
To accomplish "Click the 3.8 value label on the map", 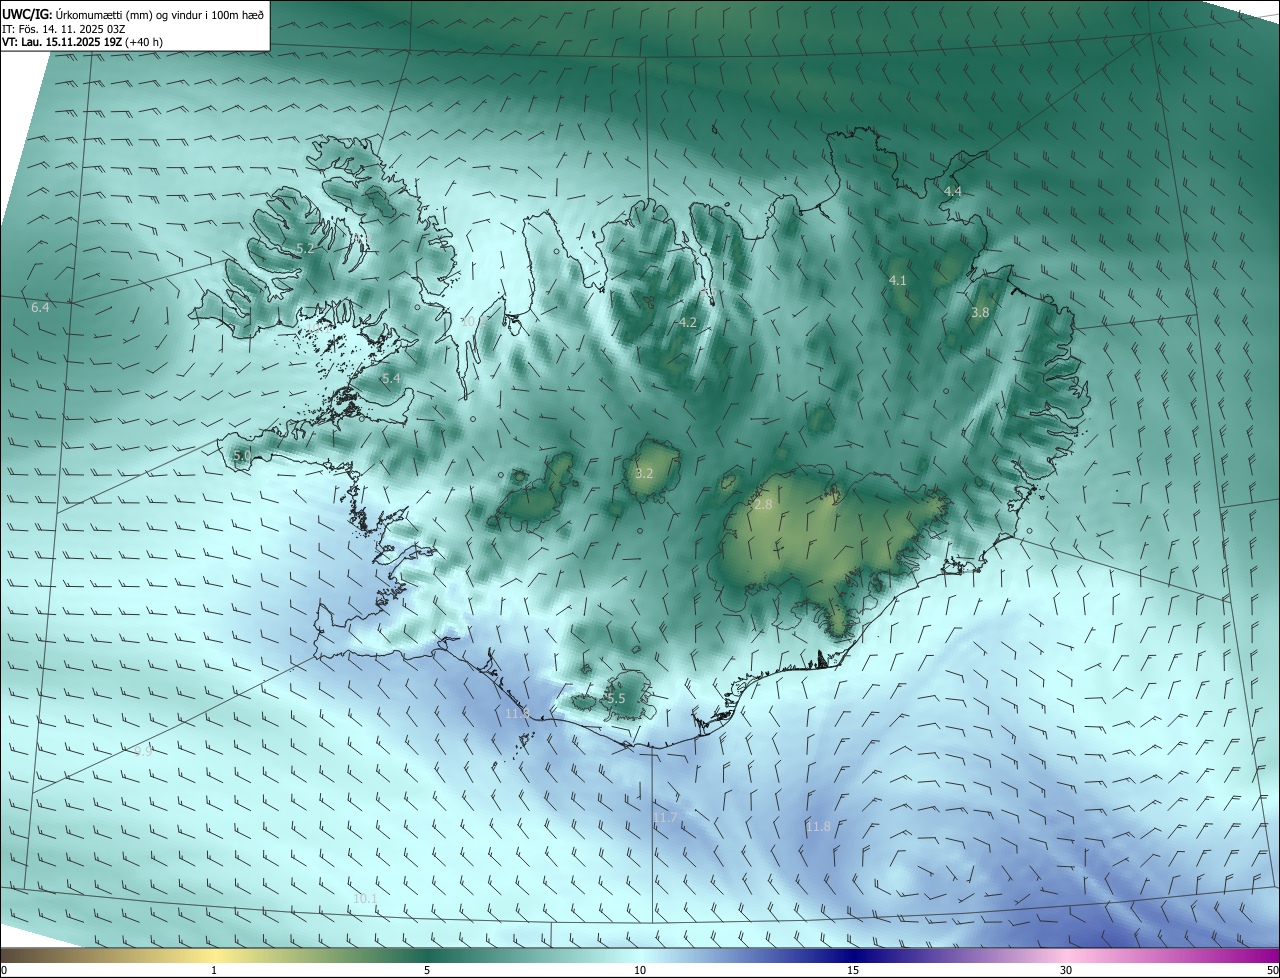I will pos(980,313).
